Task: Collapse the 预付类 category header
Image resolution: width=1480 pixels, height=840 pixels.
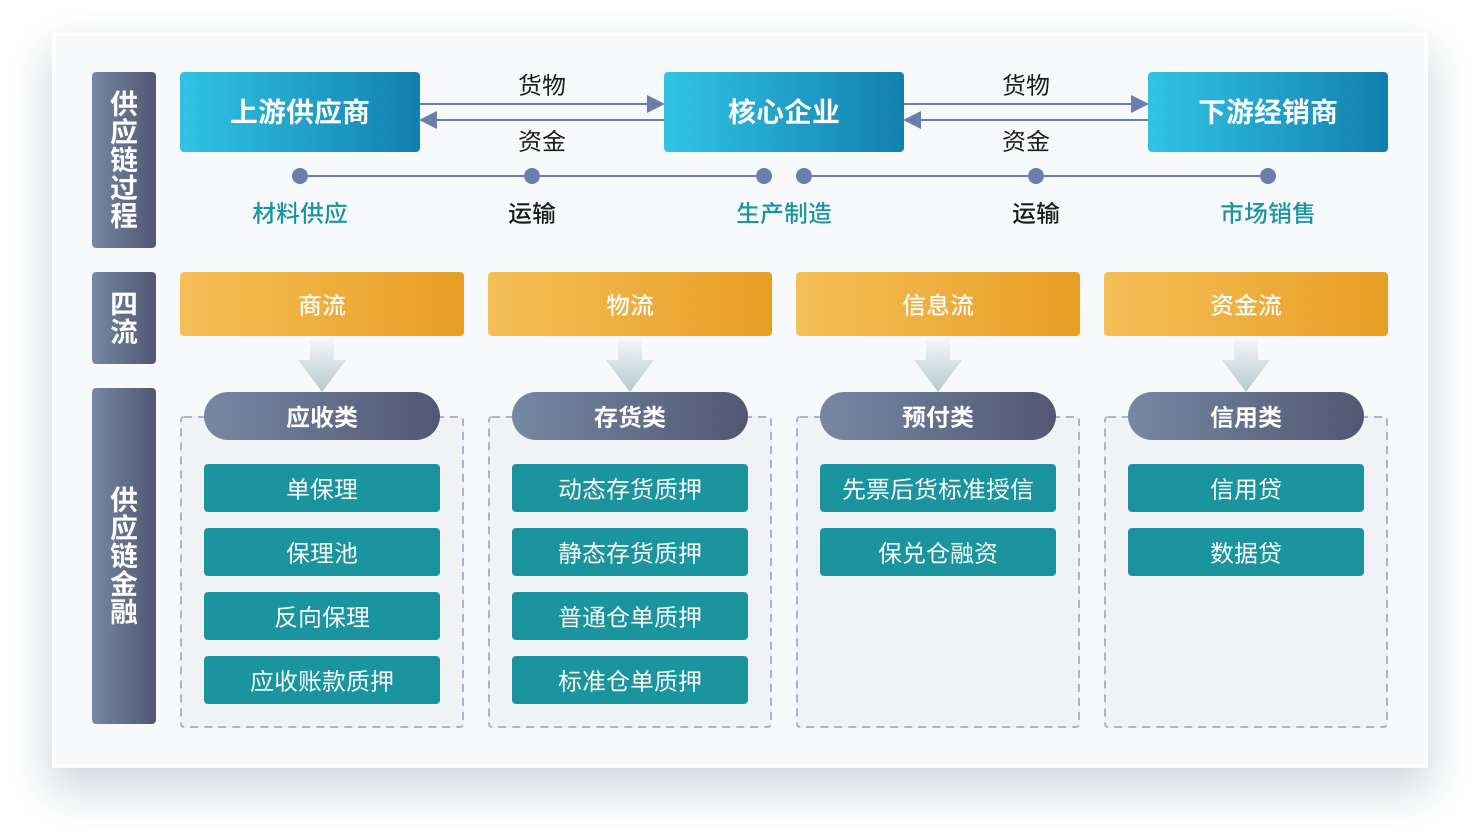Action: point(937,416)
